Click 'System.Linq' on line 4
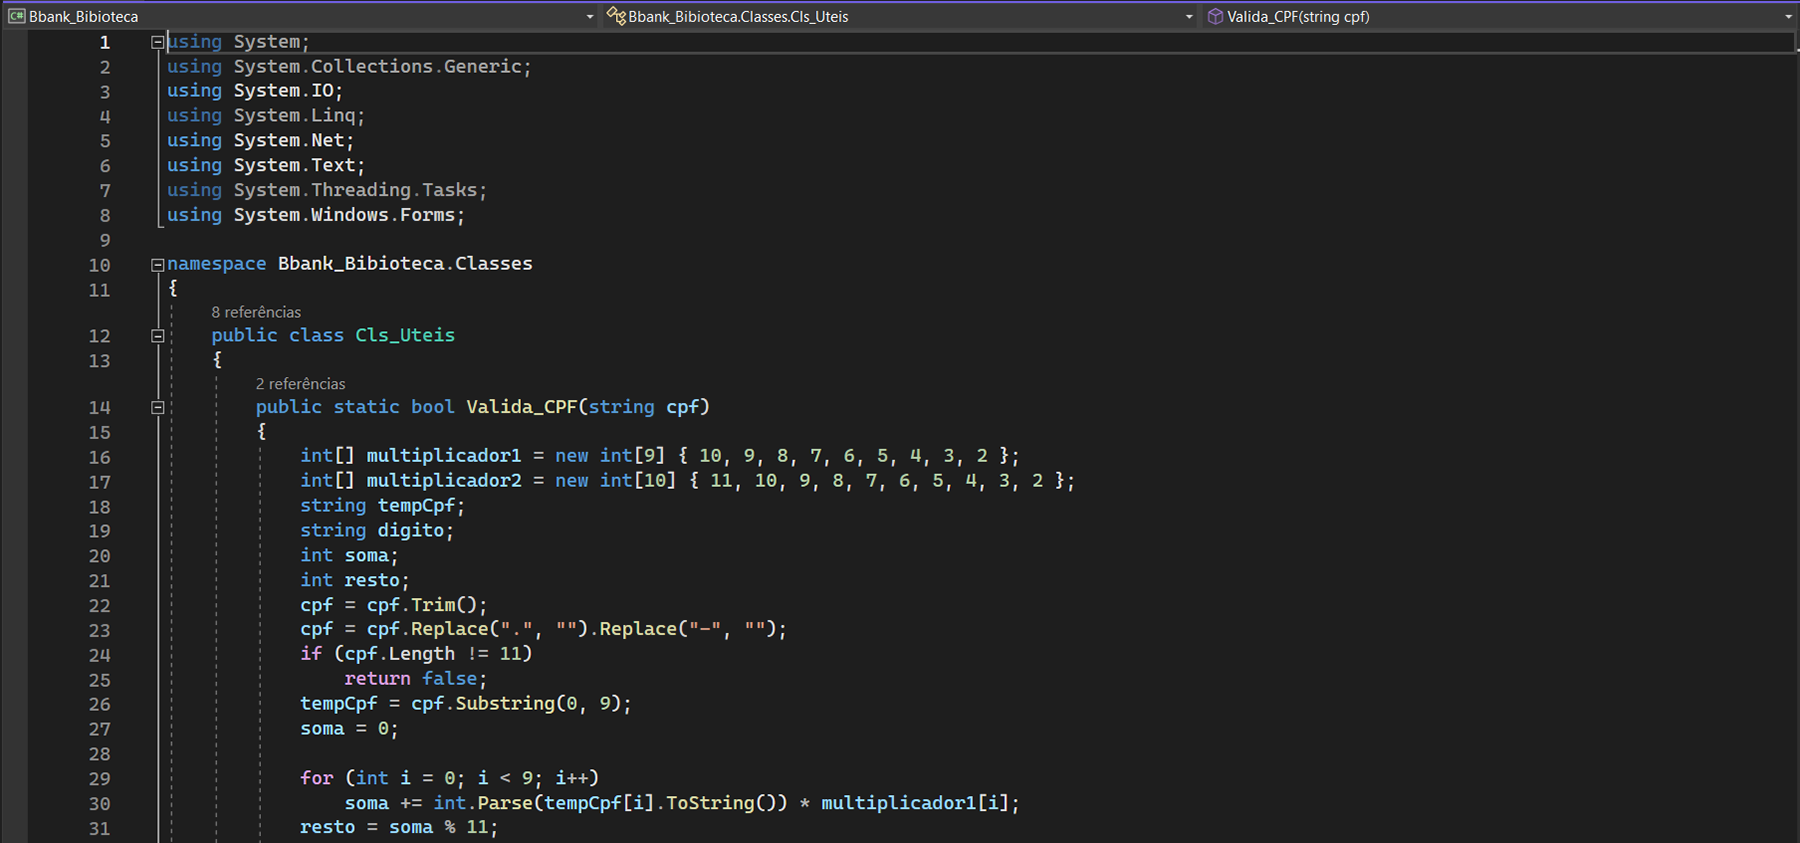1800x843 pixels. tap(294, 116)
